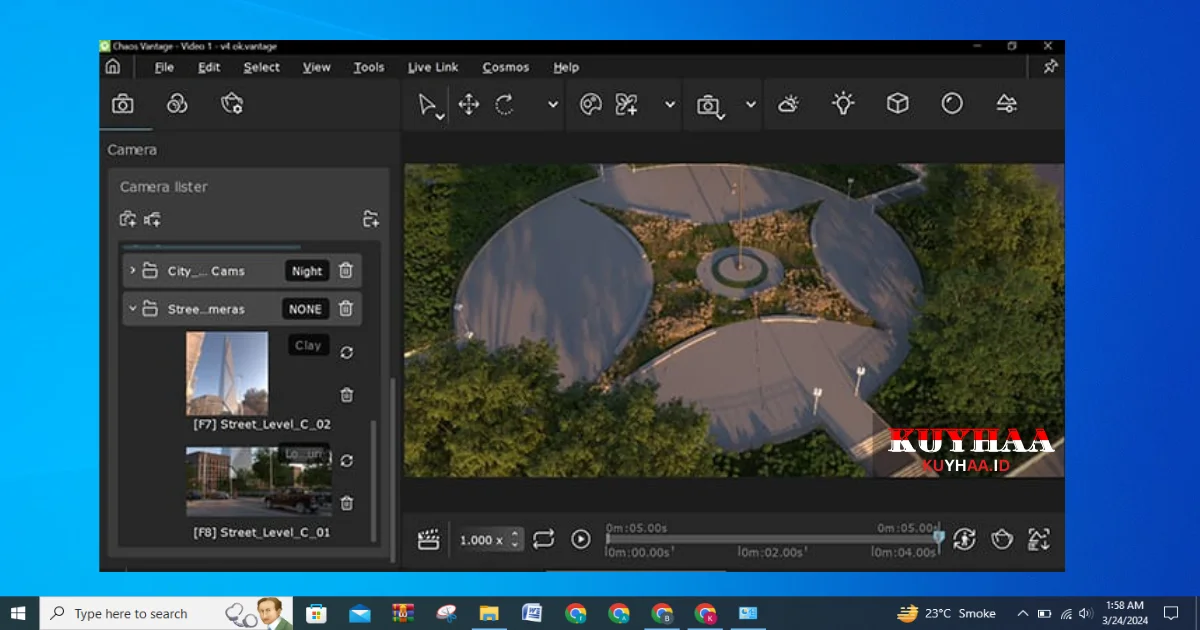Click the running figure animation toggle

(x=964, y=540)
